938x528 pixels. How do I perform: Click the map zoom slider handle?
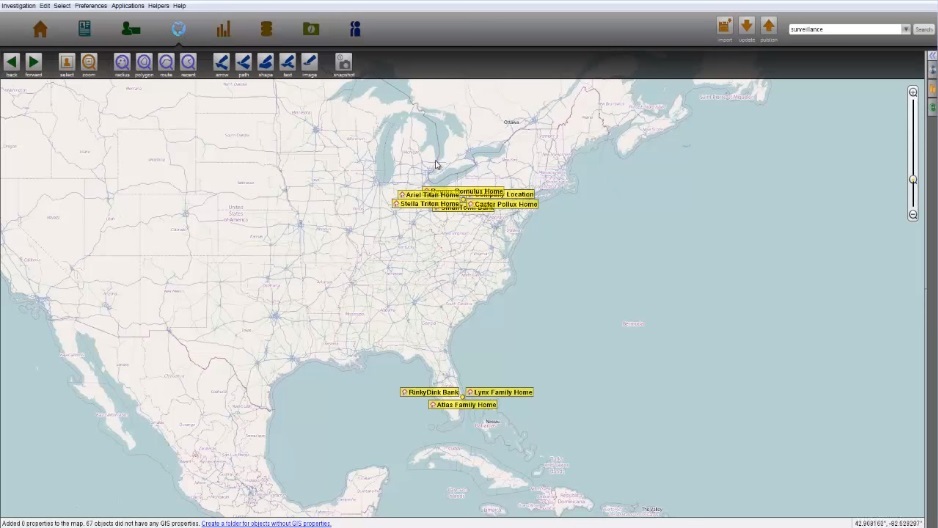pyautogui.click(x=913, y=179)
